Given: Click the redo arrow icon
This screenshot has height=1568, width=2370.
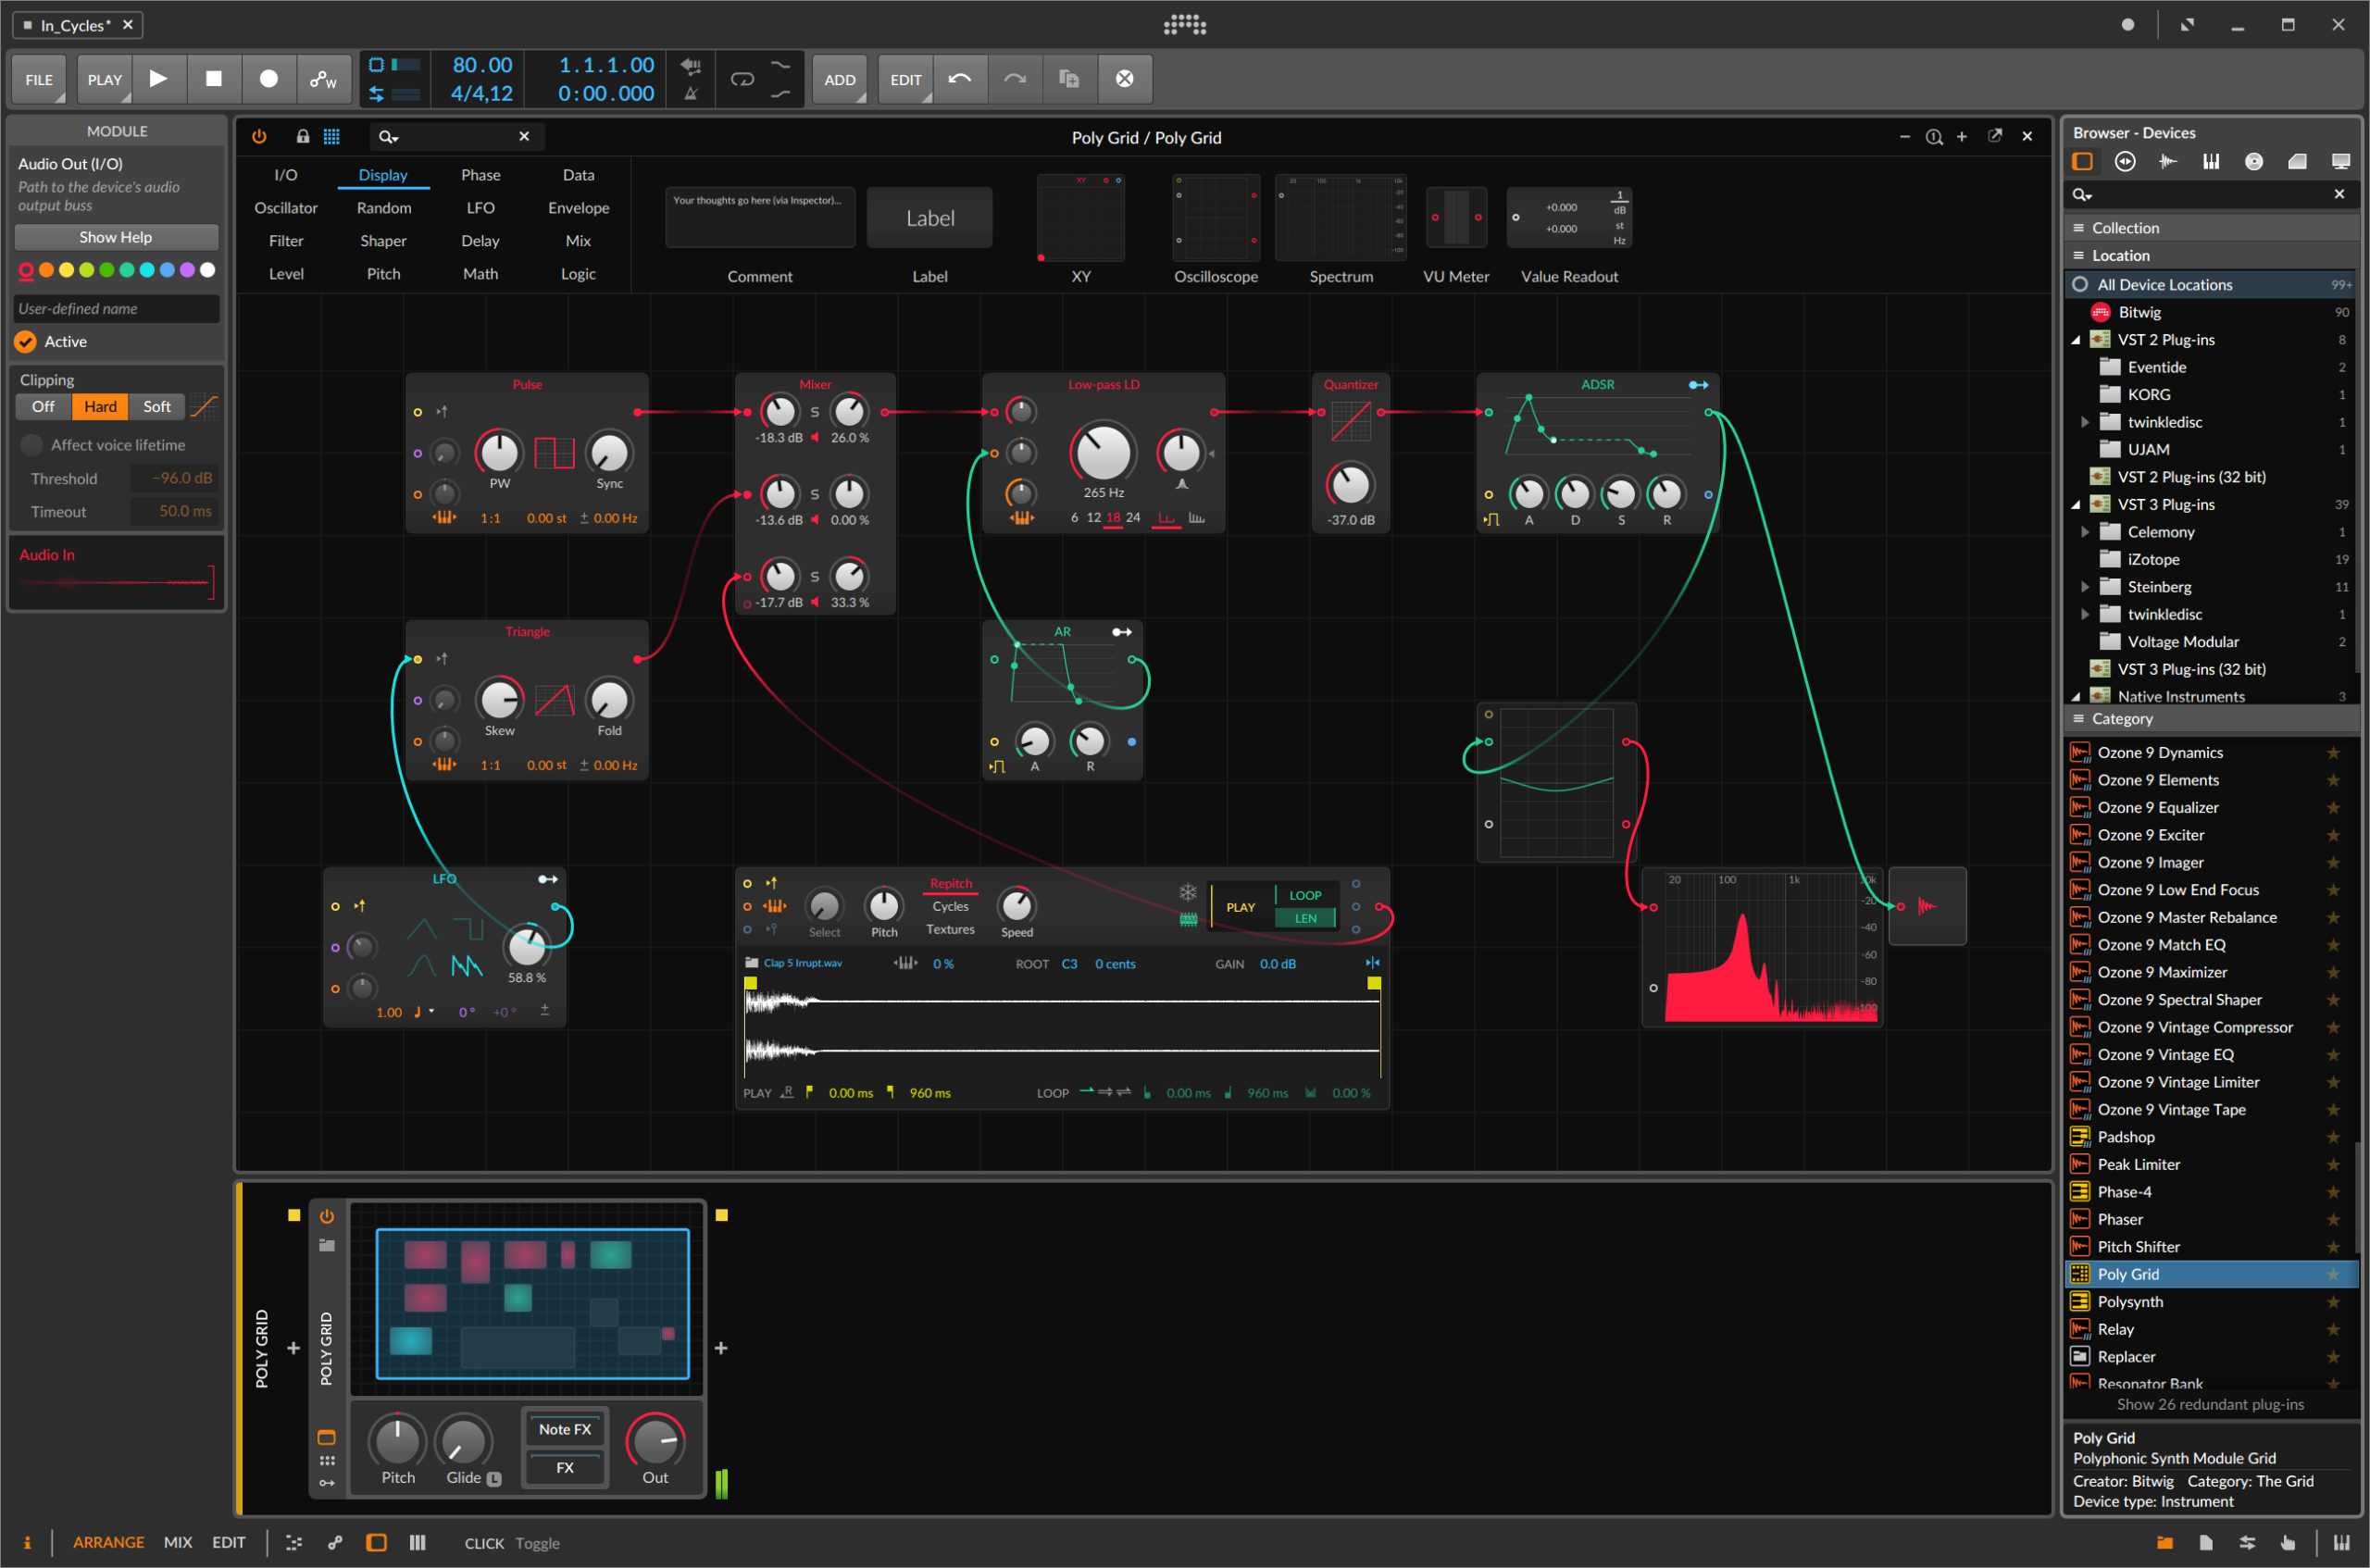Looking at the screenshot, I should [1015, 79].
